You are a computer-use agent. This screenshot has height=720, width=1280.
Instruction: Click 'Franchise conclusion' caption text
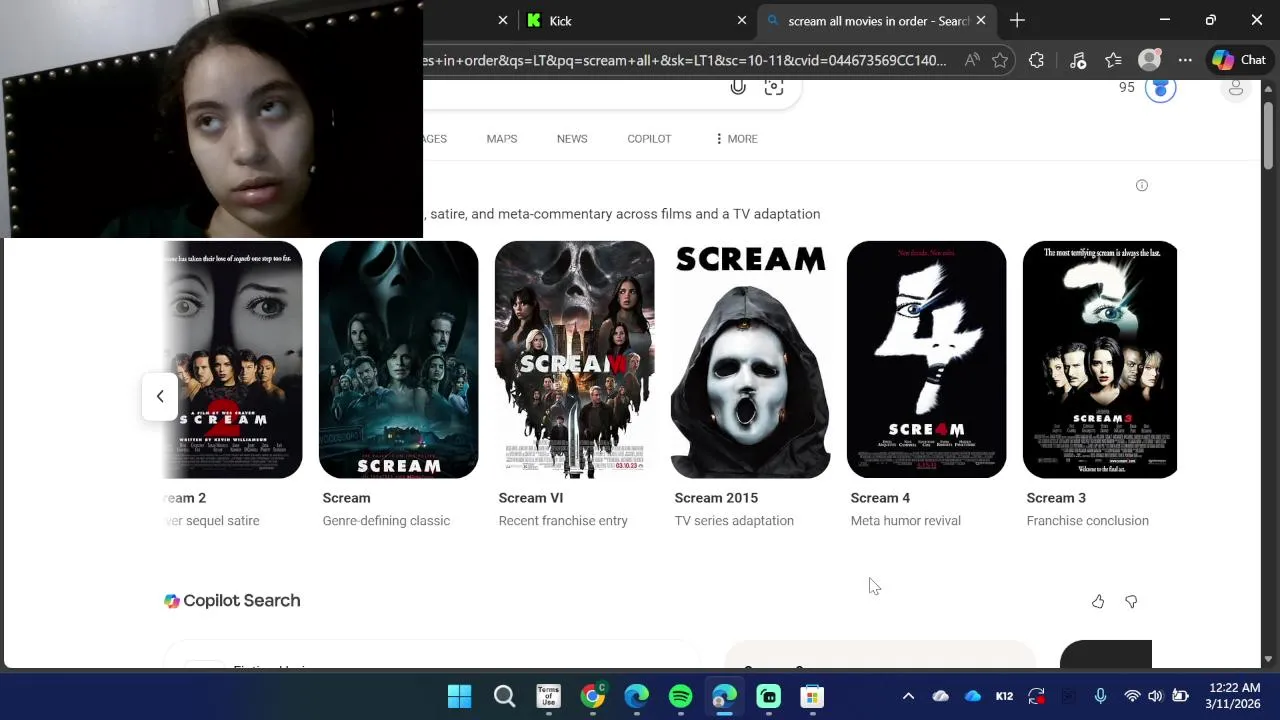click(x=1087, y=521)
